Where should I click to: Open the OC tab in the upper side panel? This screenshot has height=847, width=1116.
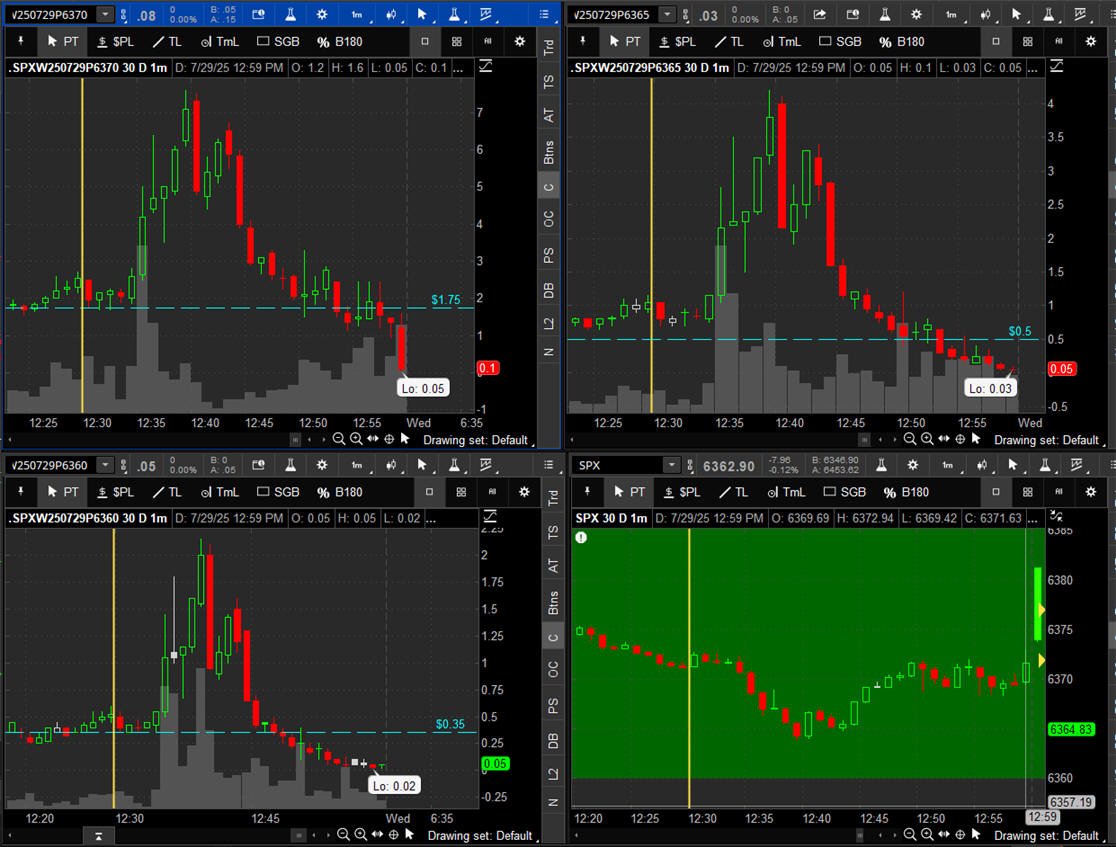(548, 218)
